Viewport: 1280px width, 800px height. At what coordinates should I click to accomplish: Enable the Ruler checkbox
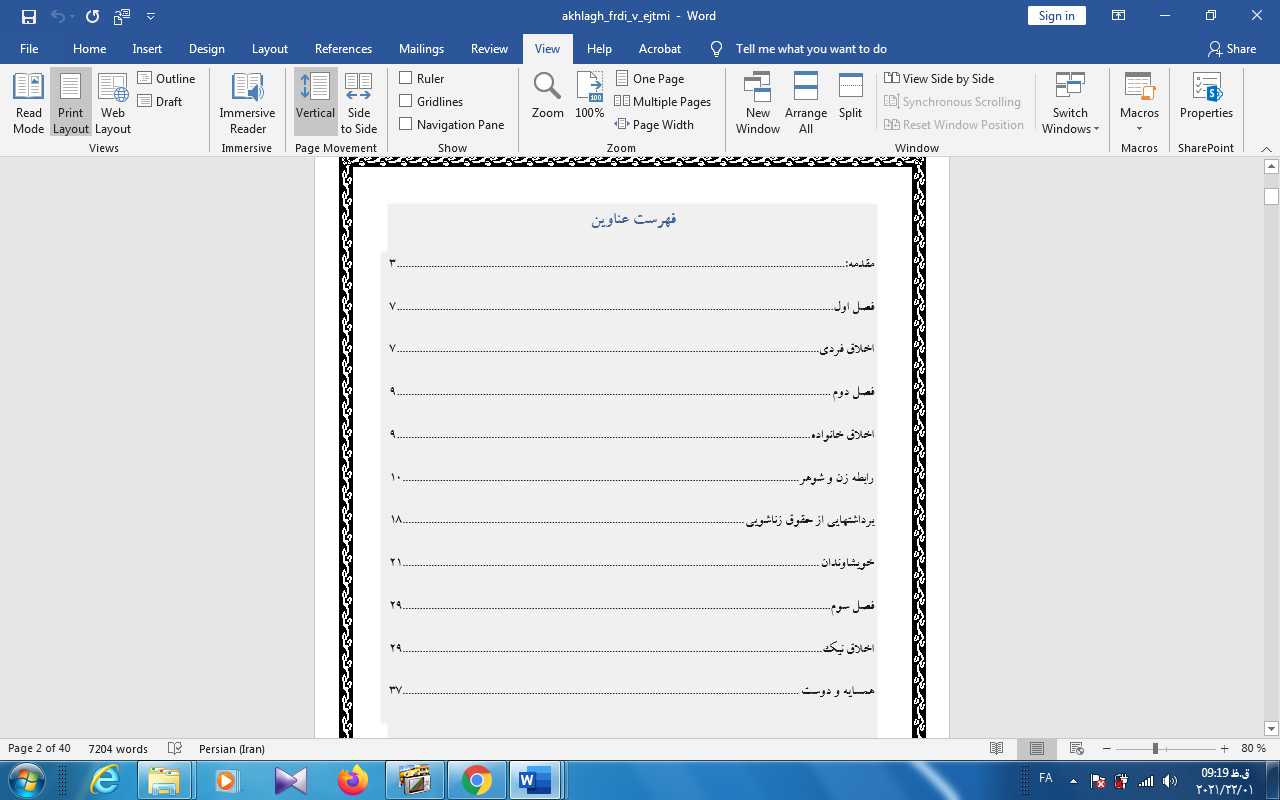click(406, 78)
